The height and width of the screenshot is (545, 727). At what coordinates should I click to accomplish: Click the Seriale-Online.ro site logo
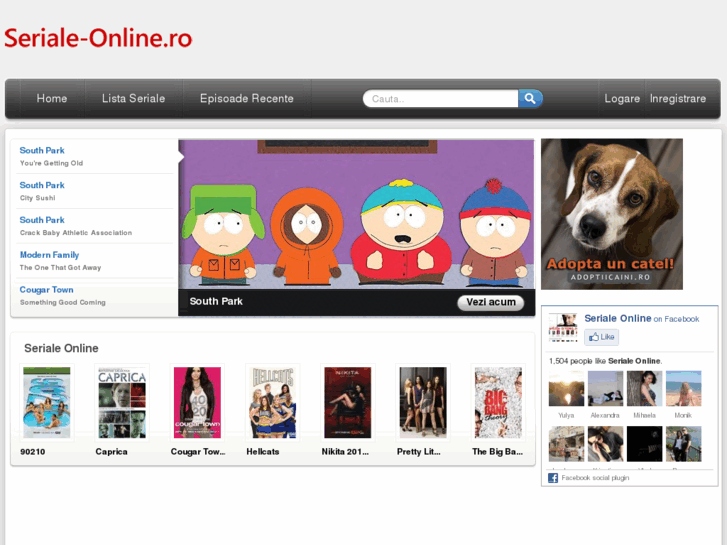(98, 38)
